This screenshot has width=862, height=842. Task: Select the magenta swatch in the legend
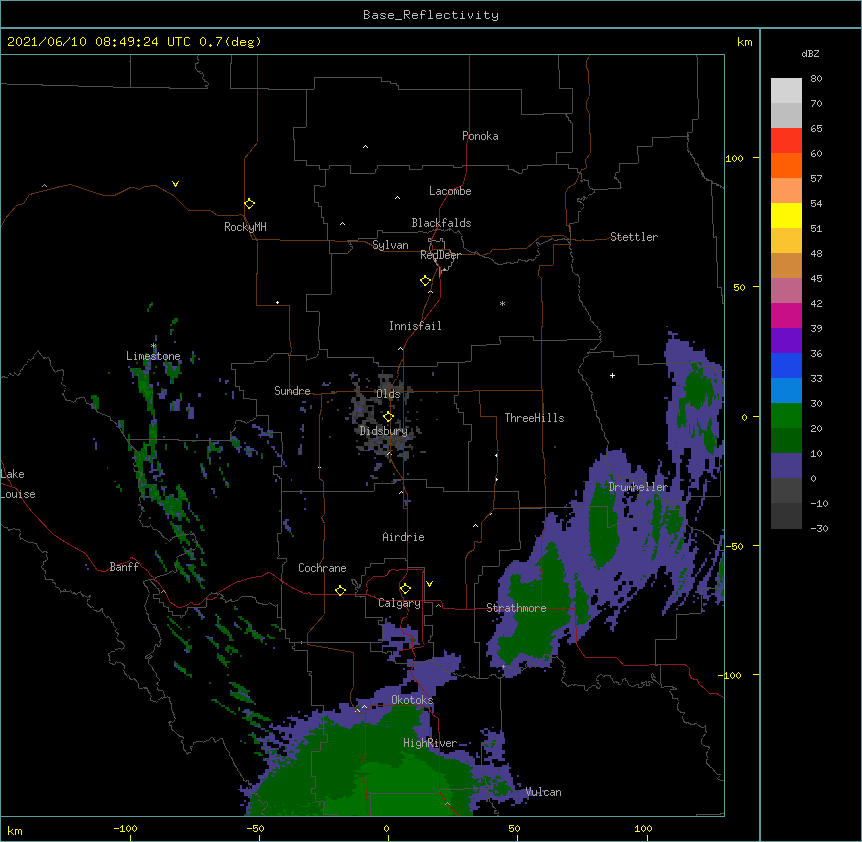tap(786, 315)
